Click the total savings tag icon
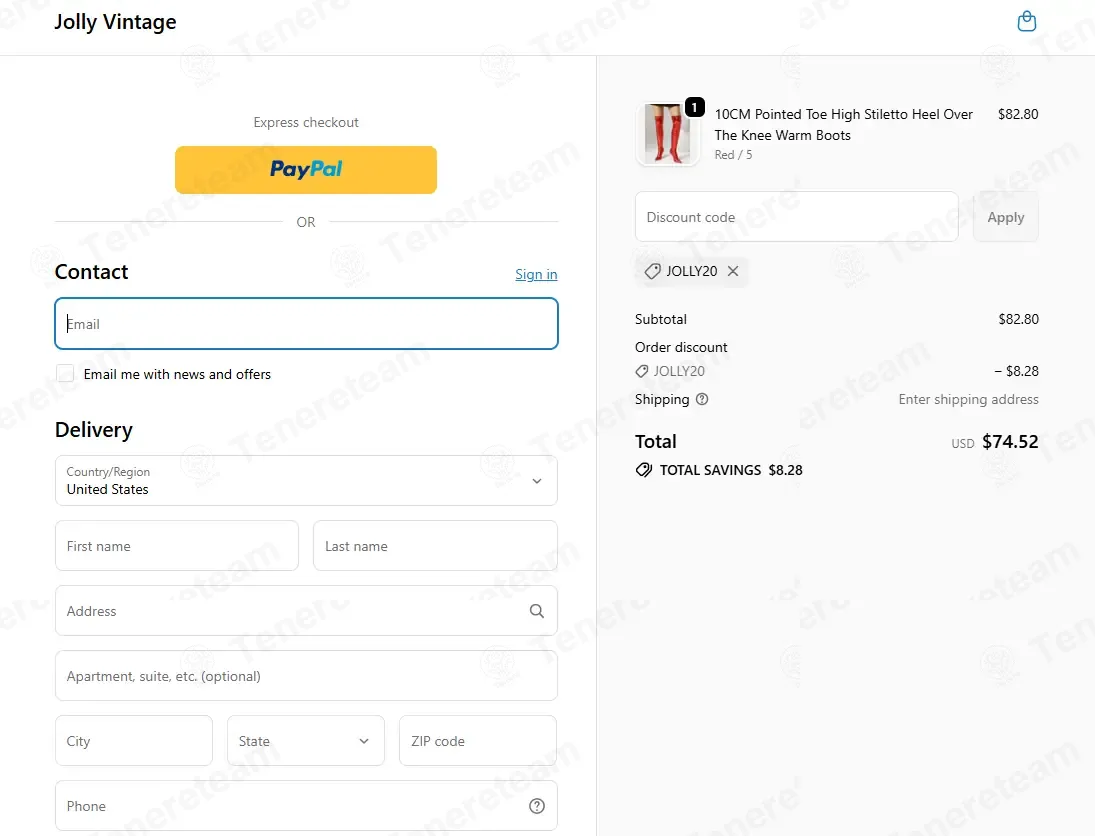The width and height of the screenshot is (1095, 836). [x=643, y=470]
